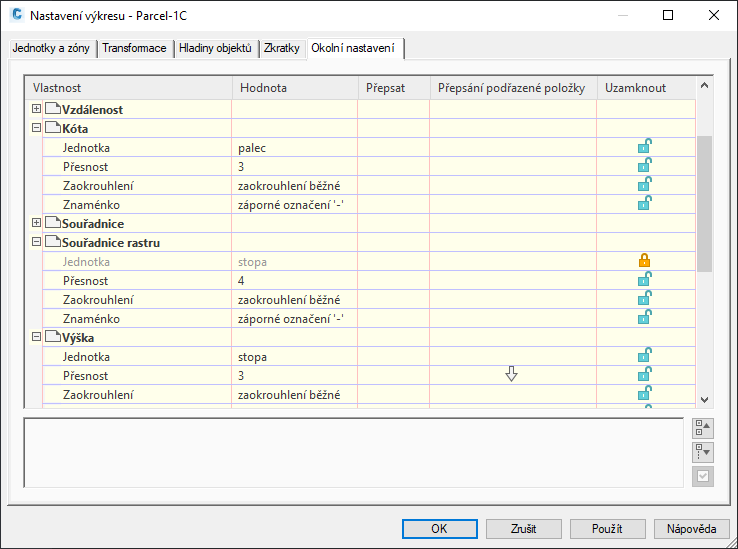Toggle lock for Souřadnice rastru Znaménko row

(x=644, y=317)
